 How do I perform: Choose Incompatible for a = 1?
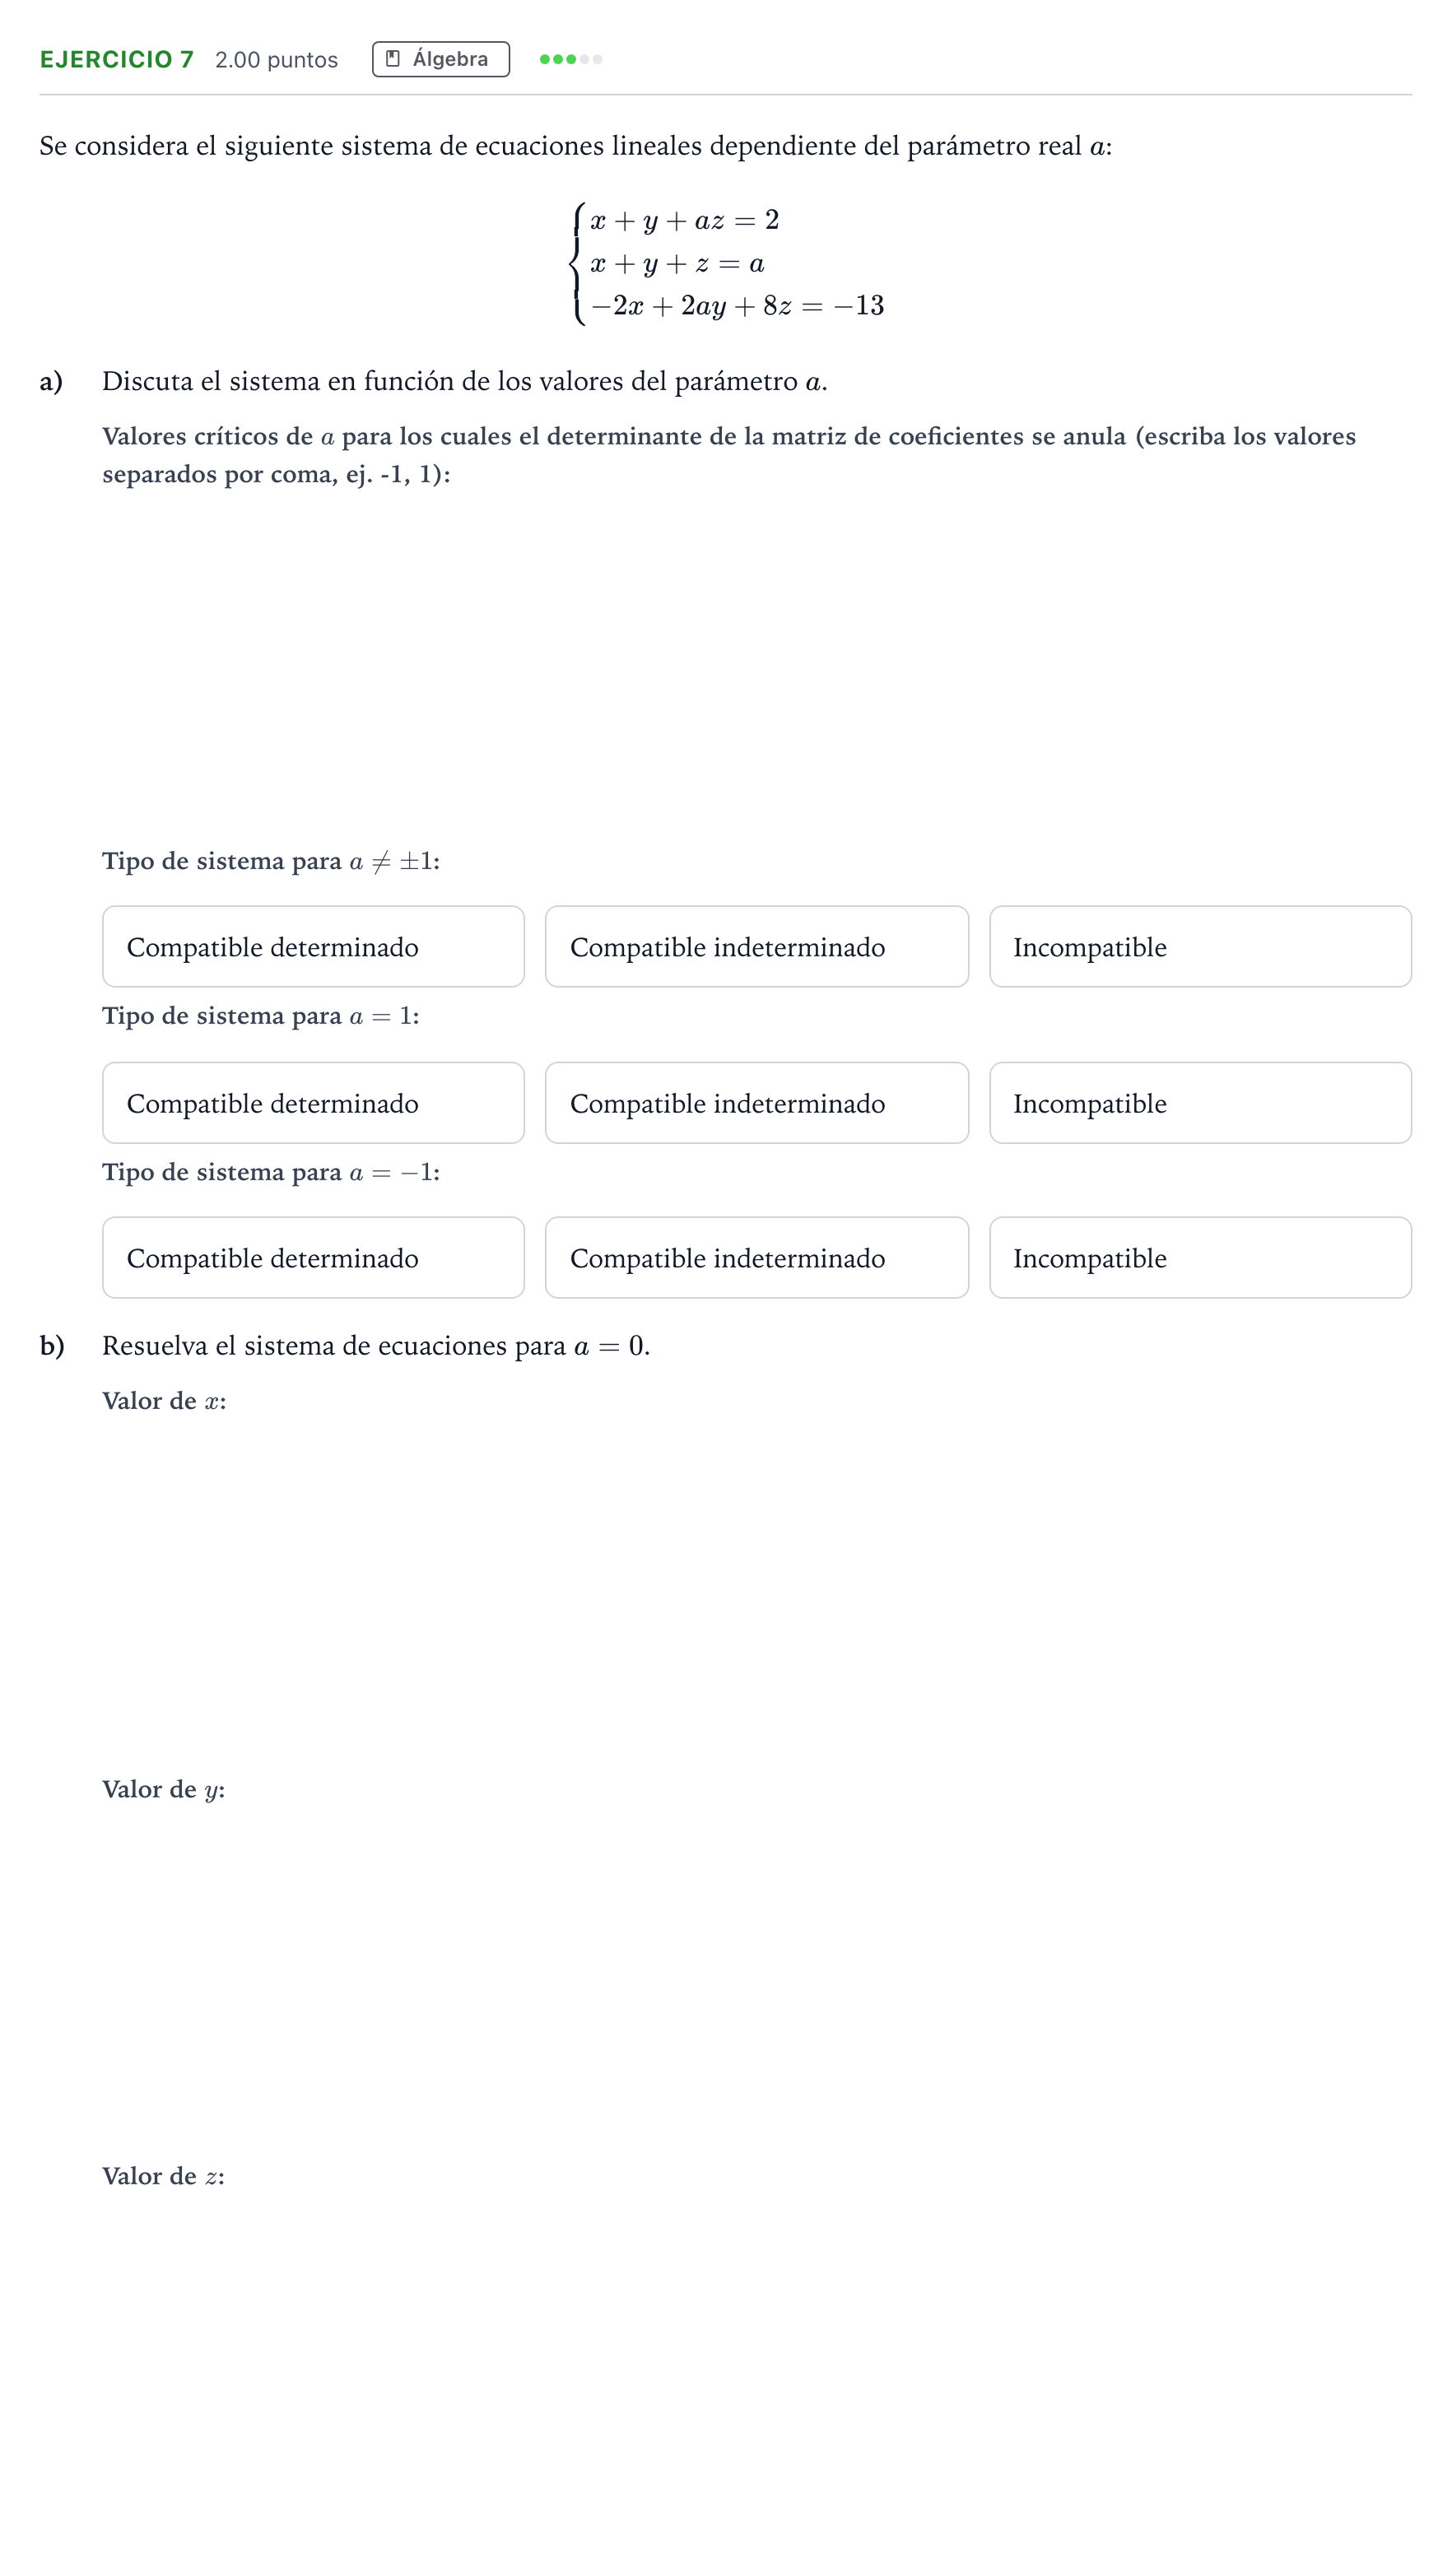click(x=1200, y=1102)
